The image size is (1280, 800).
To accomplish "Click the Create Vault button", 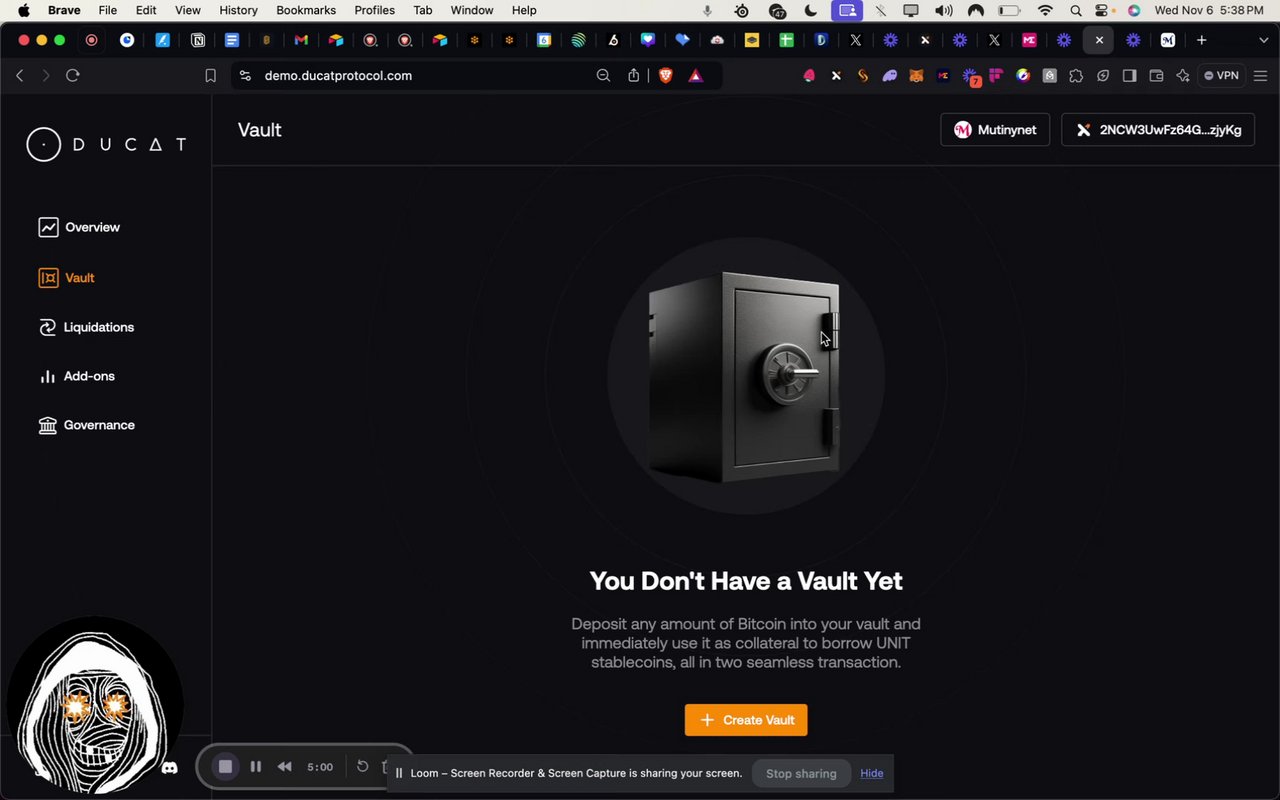I will pyautogui.click(x=746, y=720).
